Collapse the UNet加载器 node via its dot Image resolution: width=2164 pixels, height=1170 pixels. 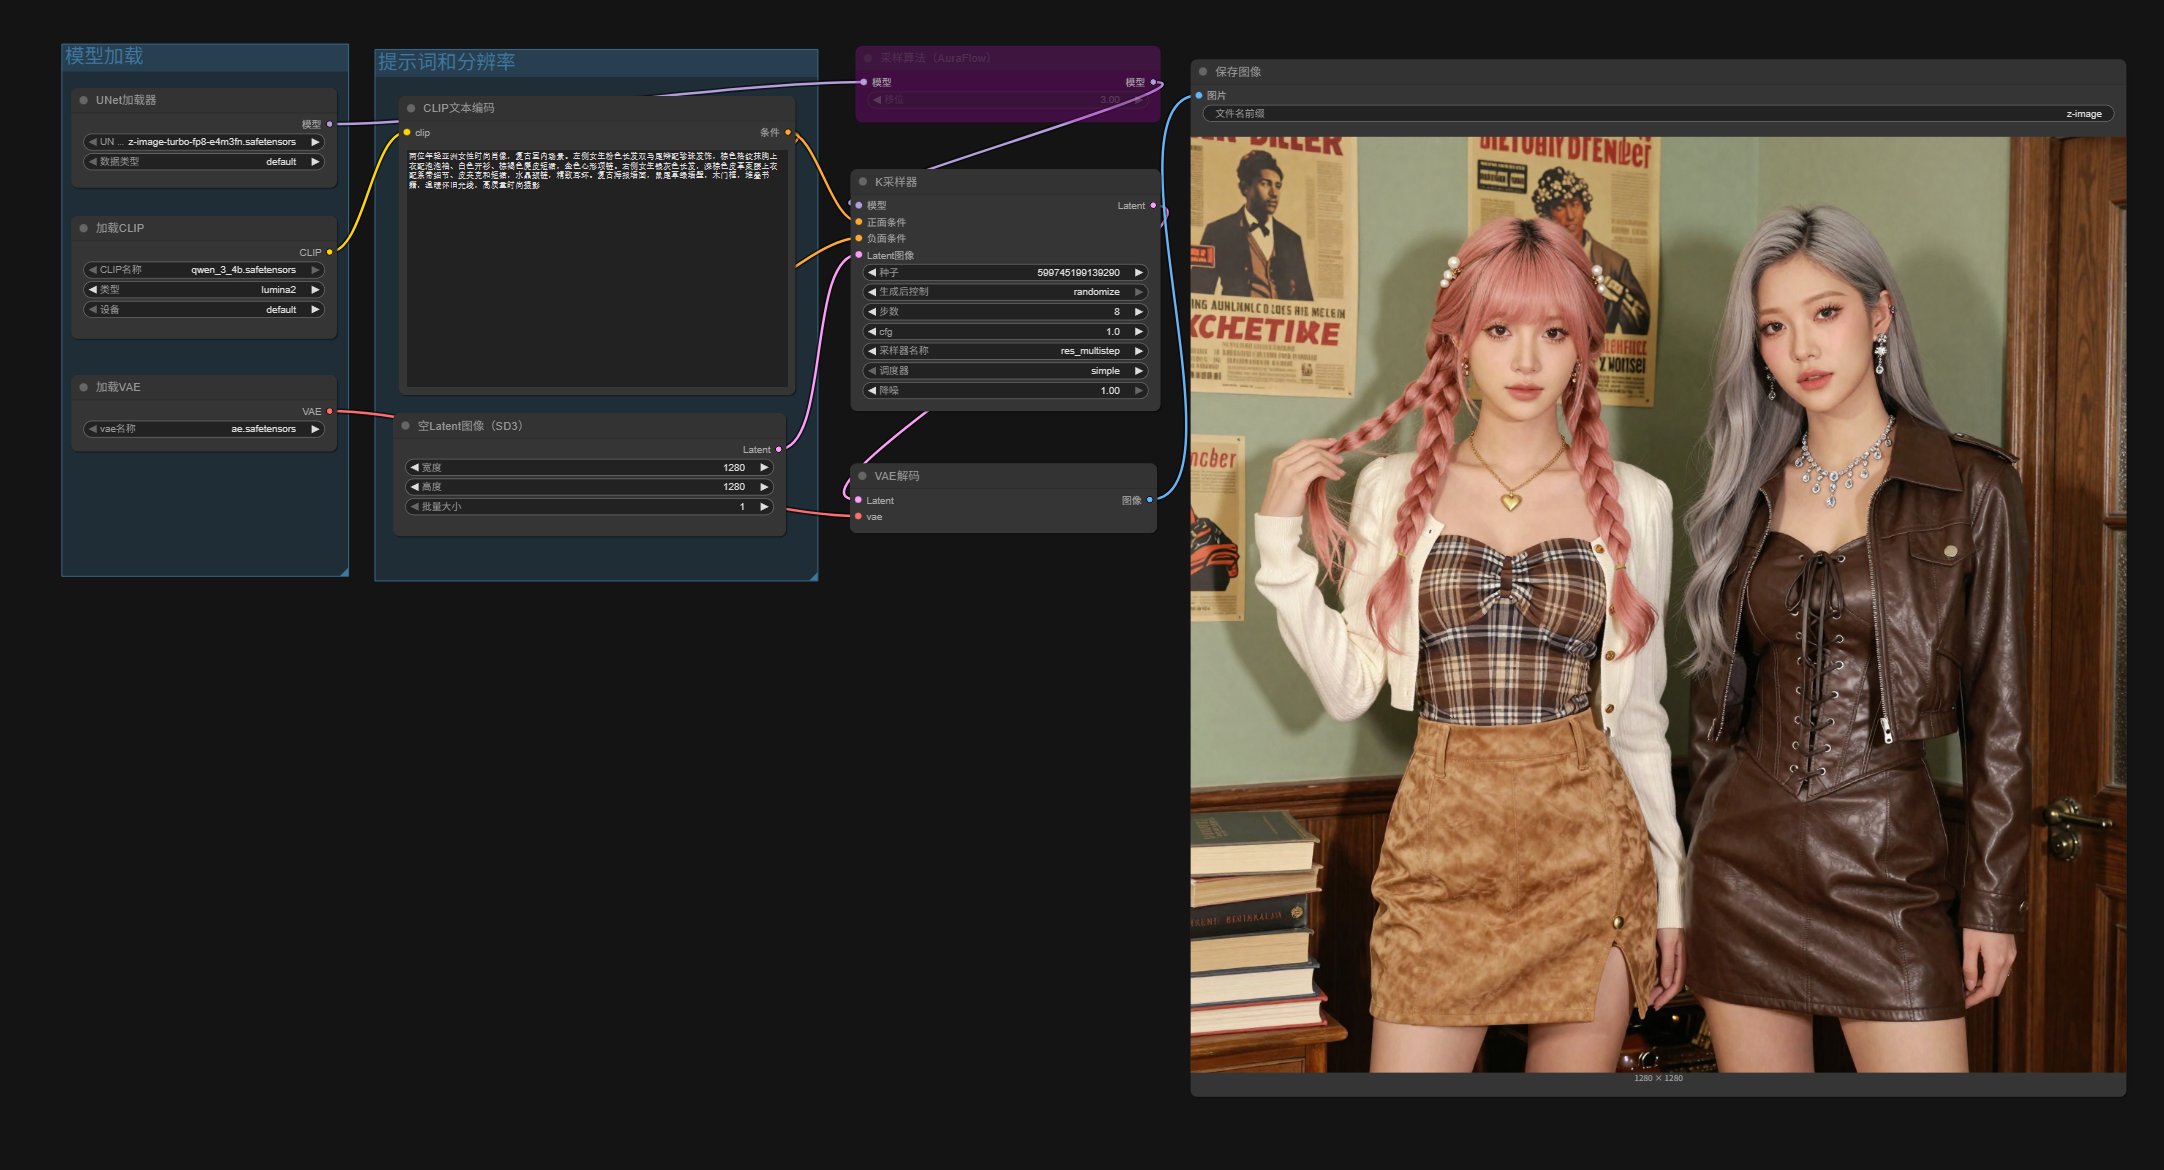83,100
